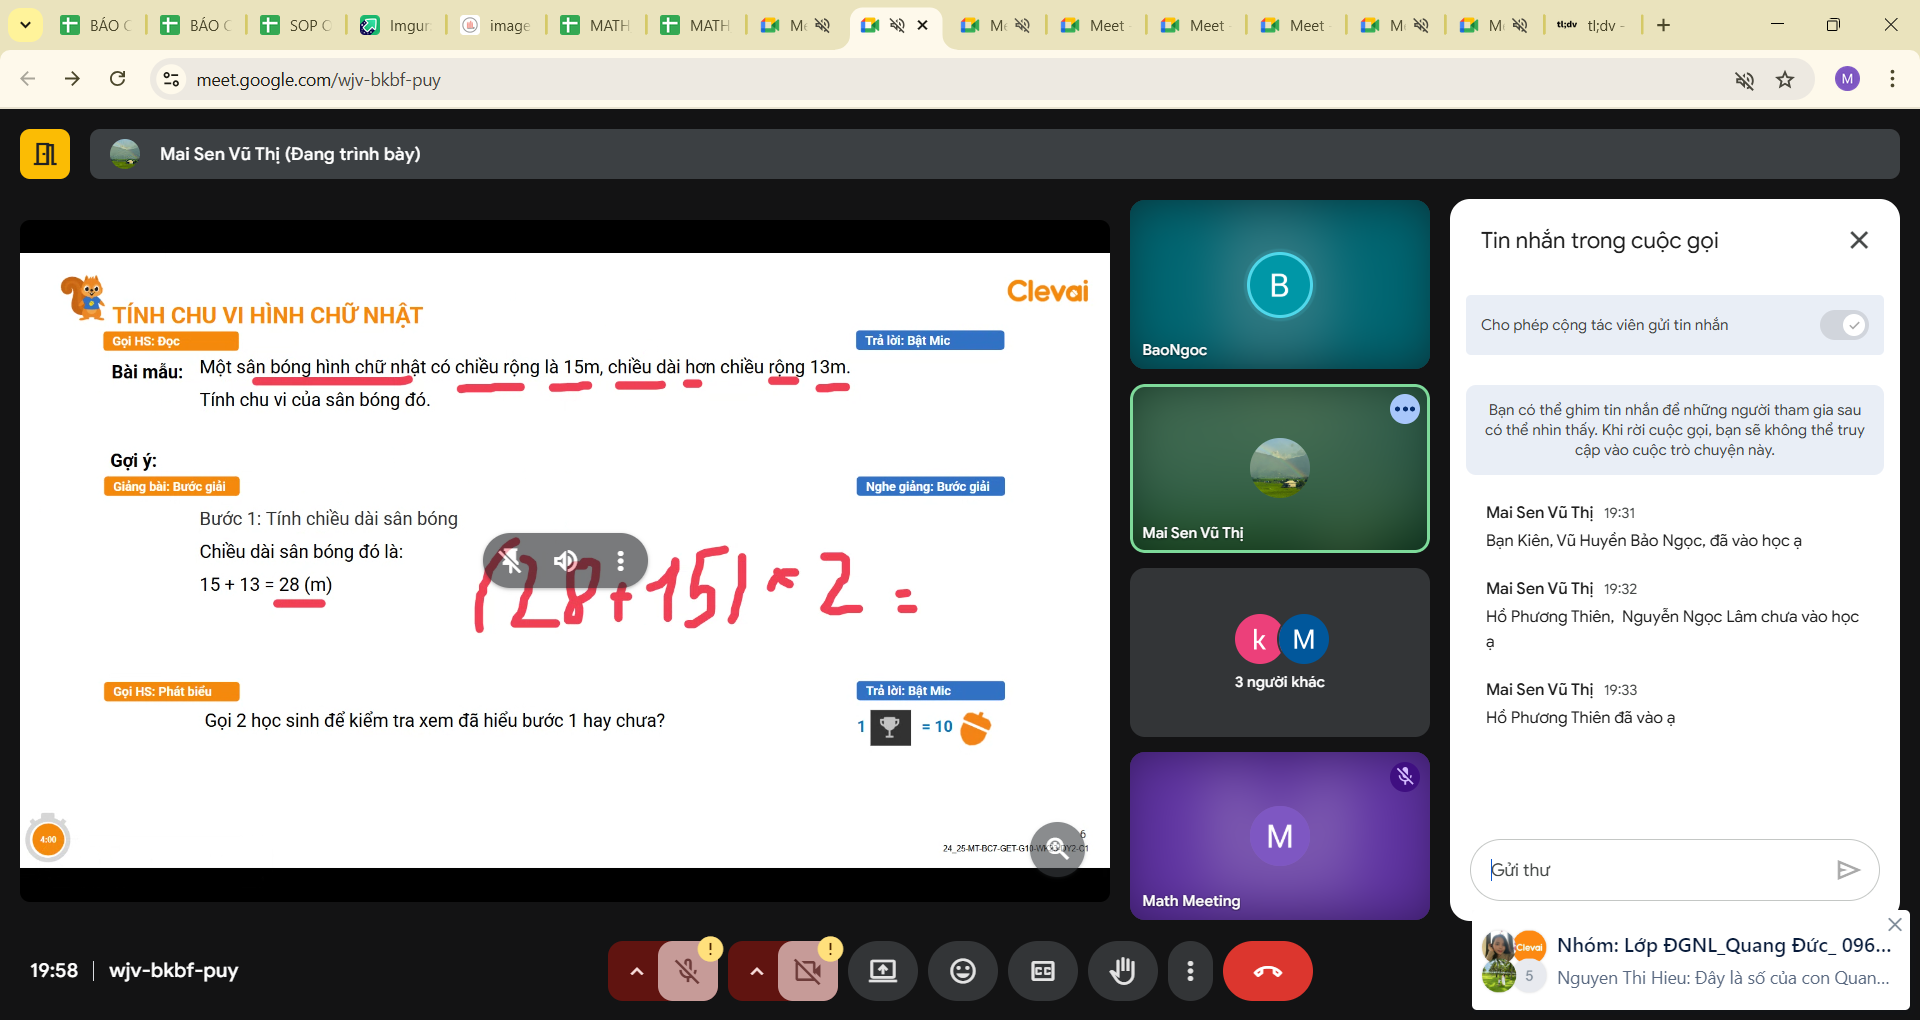The width and height of the screenshot is (1920, 1020).
Task: Click message "Hồ Phương Thiên đã vào ạ"
Action: pyautogui.click(x=1580, y=718)
